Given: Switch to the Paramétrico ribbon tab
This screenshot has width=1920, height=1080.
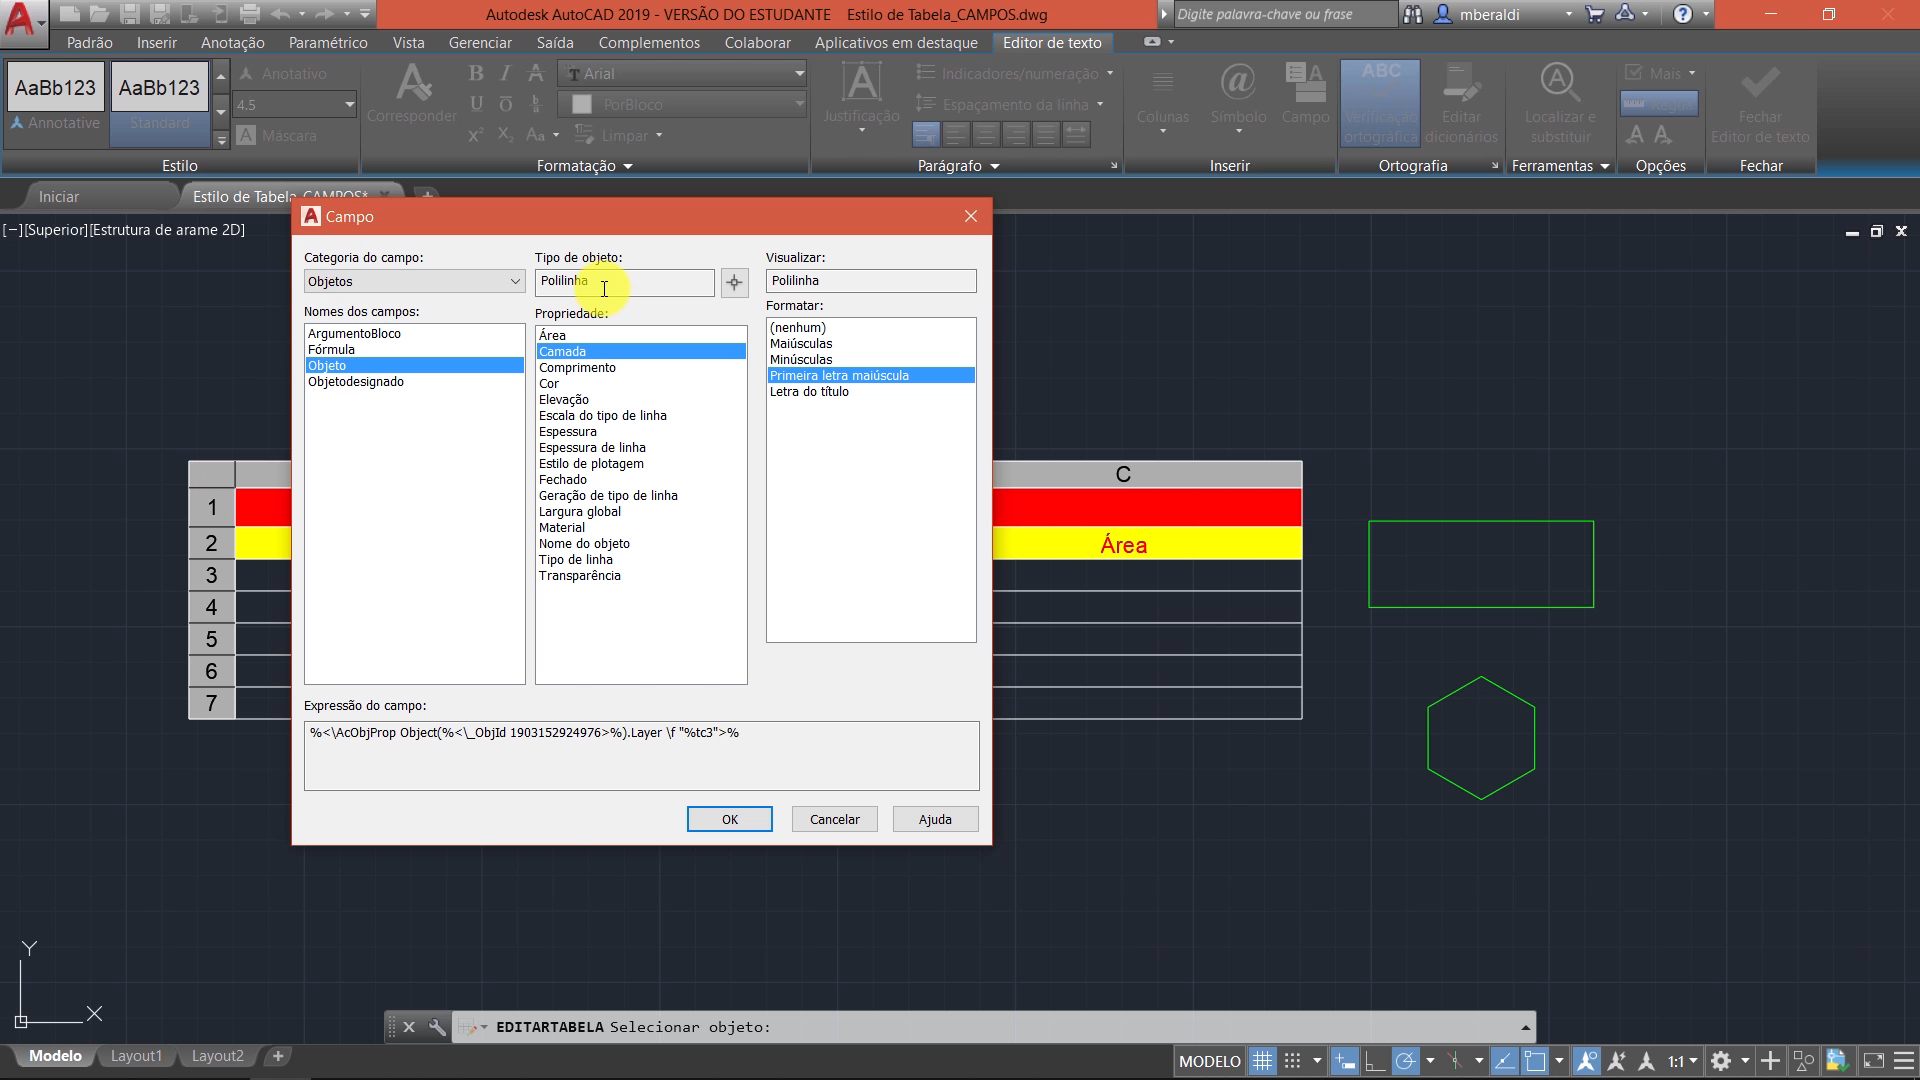Looking at the screenshot, I should pyautogui.click(x=330, y=42).
